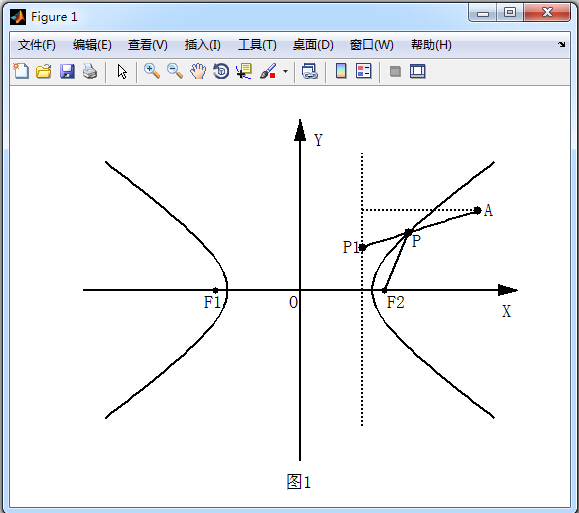Image resolution: width=579 pixels, height=513 pixels.
Task: Click the Link Plot icon
Action: (x=309, y=71)
